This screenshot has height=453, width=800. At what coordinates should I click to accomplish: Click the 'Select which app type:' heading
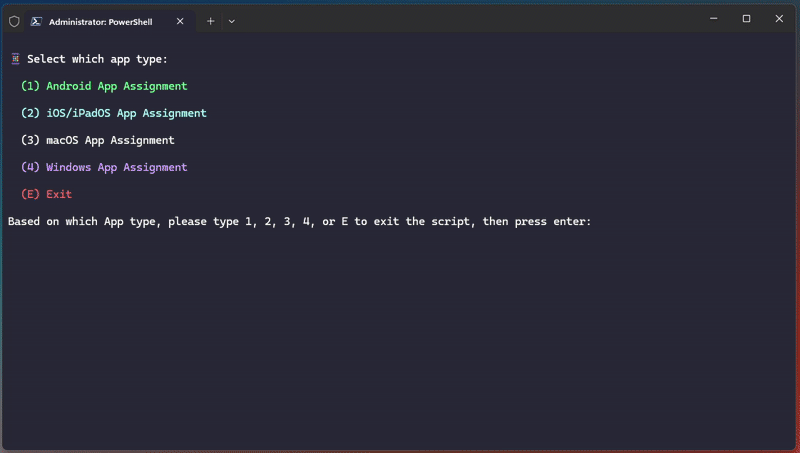coord(97,59)
